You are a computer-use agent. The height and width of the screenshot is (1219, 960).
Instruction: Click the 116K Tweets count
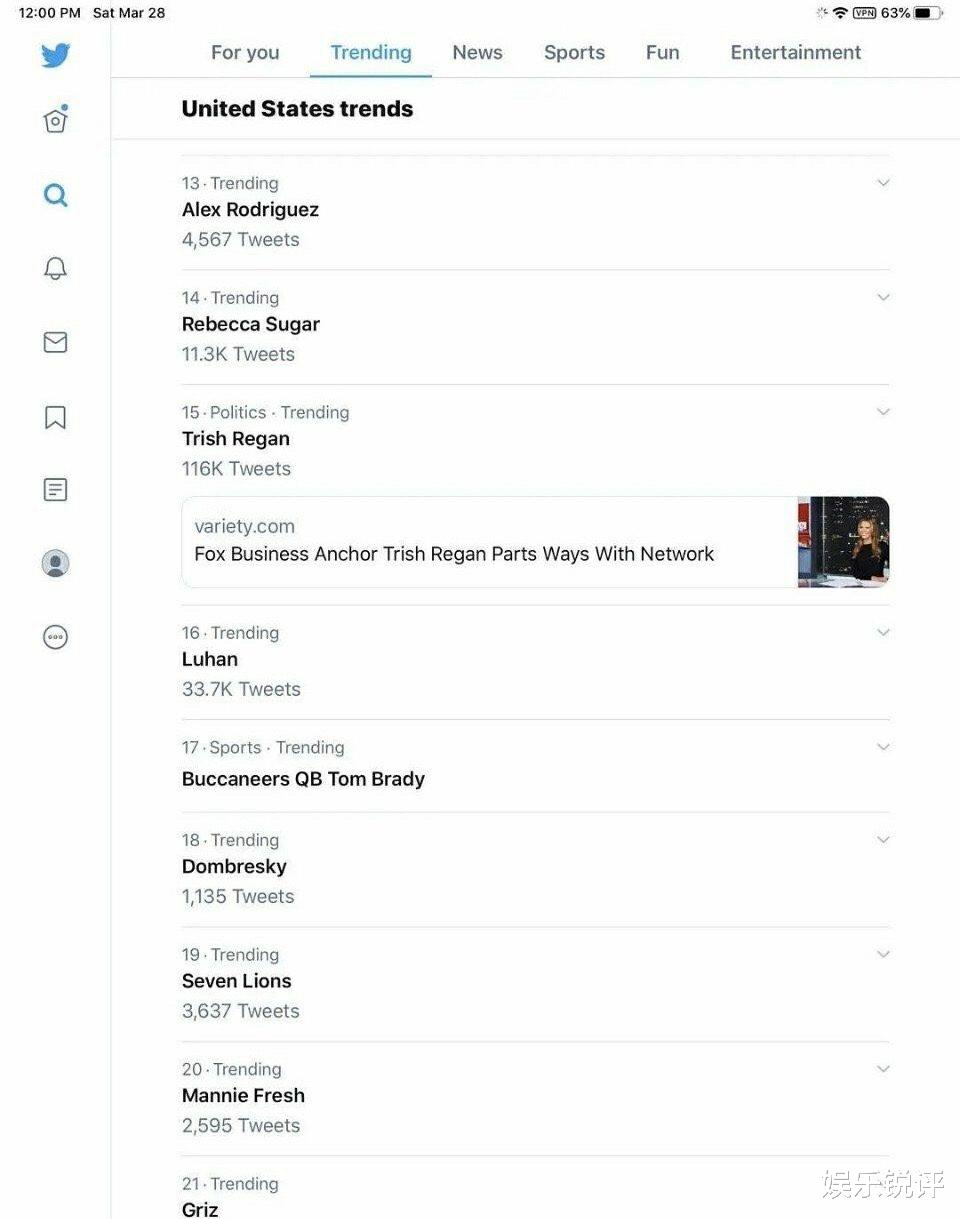tap(236, 469)
